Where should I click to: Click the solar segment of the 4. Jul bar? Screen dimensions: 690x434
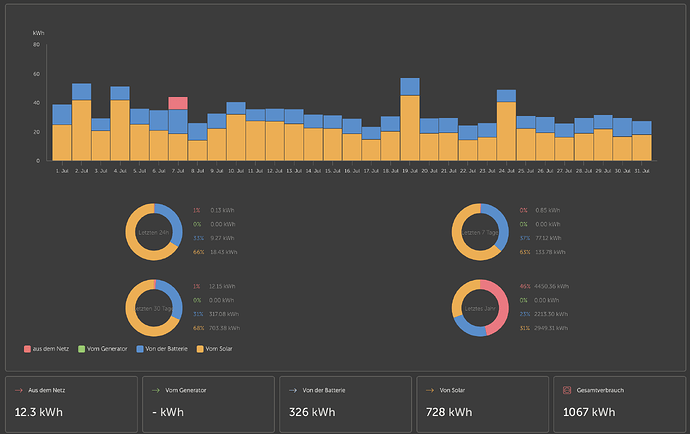(120, 130)
